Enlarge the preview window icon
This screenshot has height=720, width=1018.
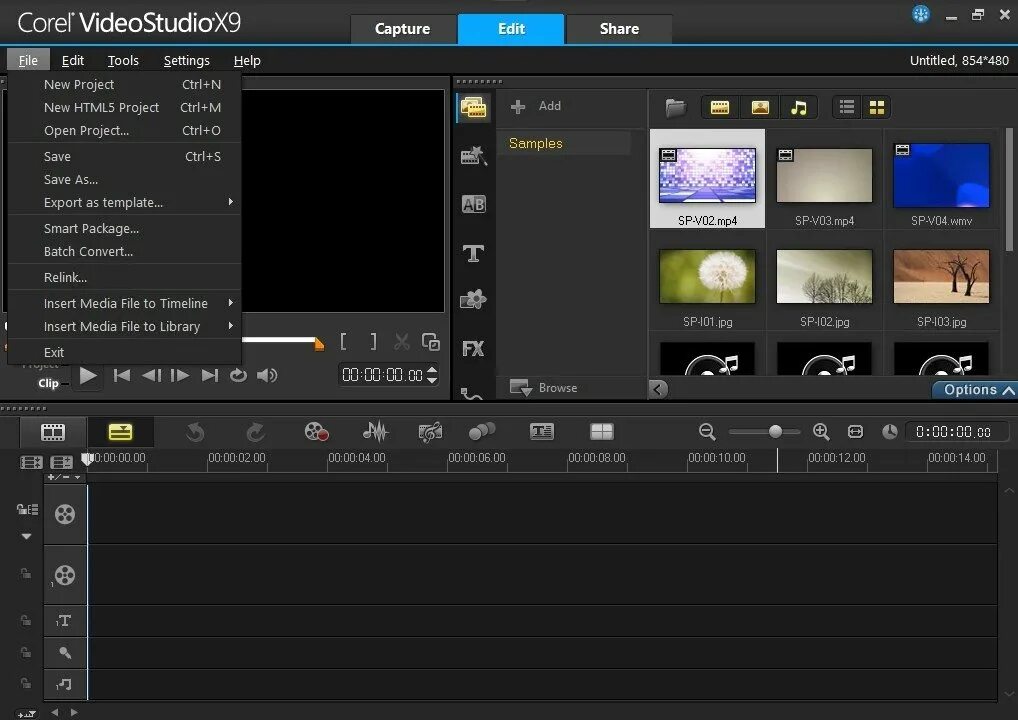click(x=430, y=341)
